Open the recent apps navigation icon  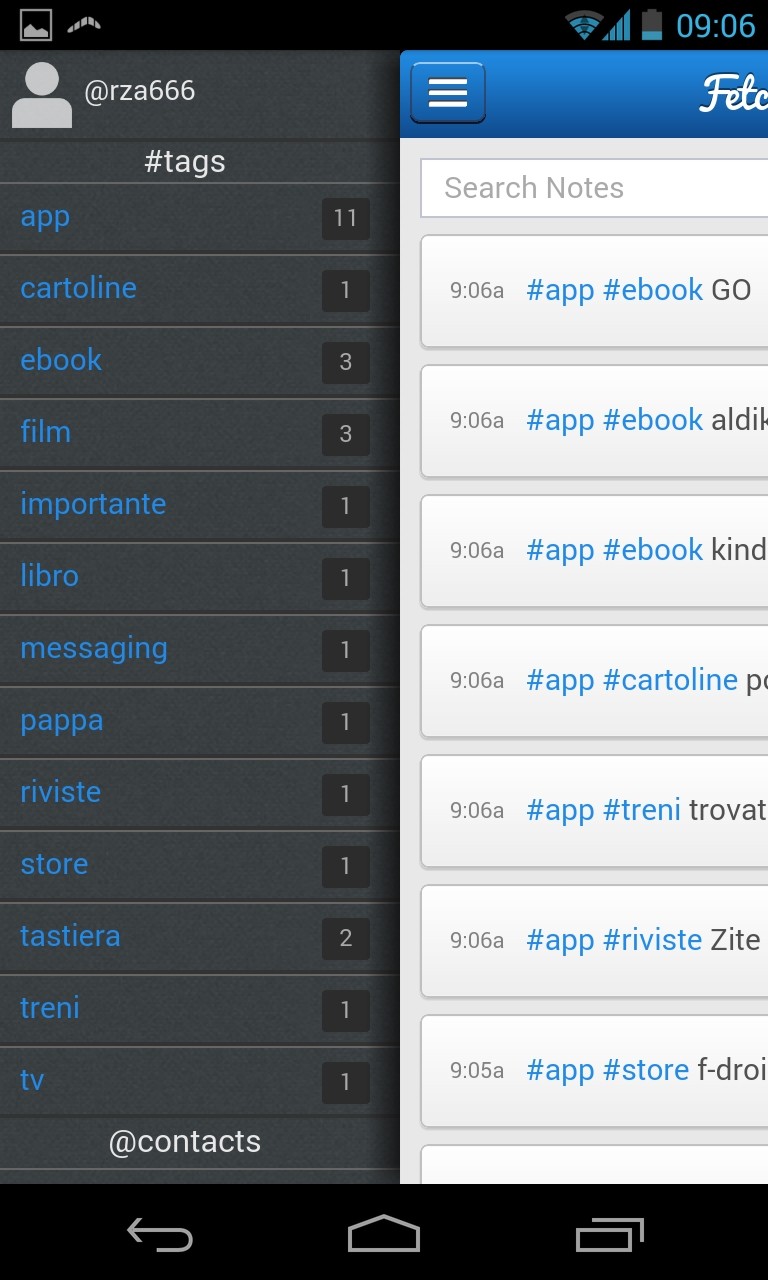tap(610, 1235)
